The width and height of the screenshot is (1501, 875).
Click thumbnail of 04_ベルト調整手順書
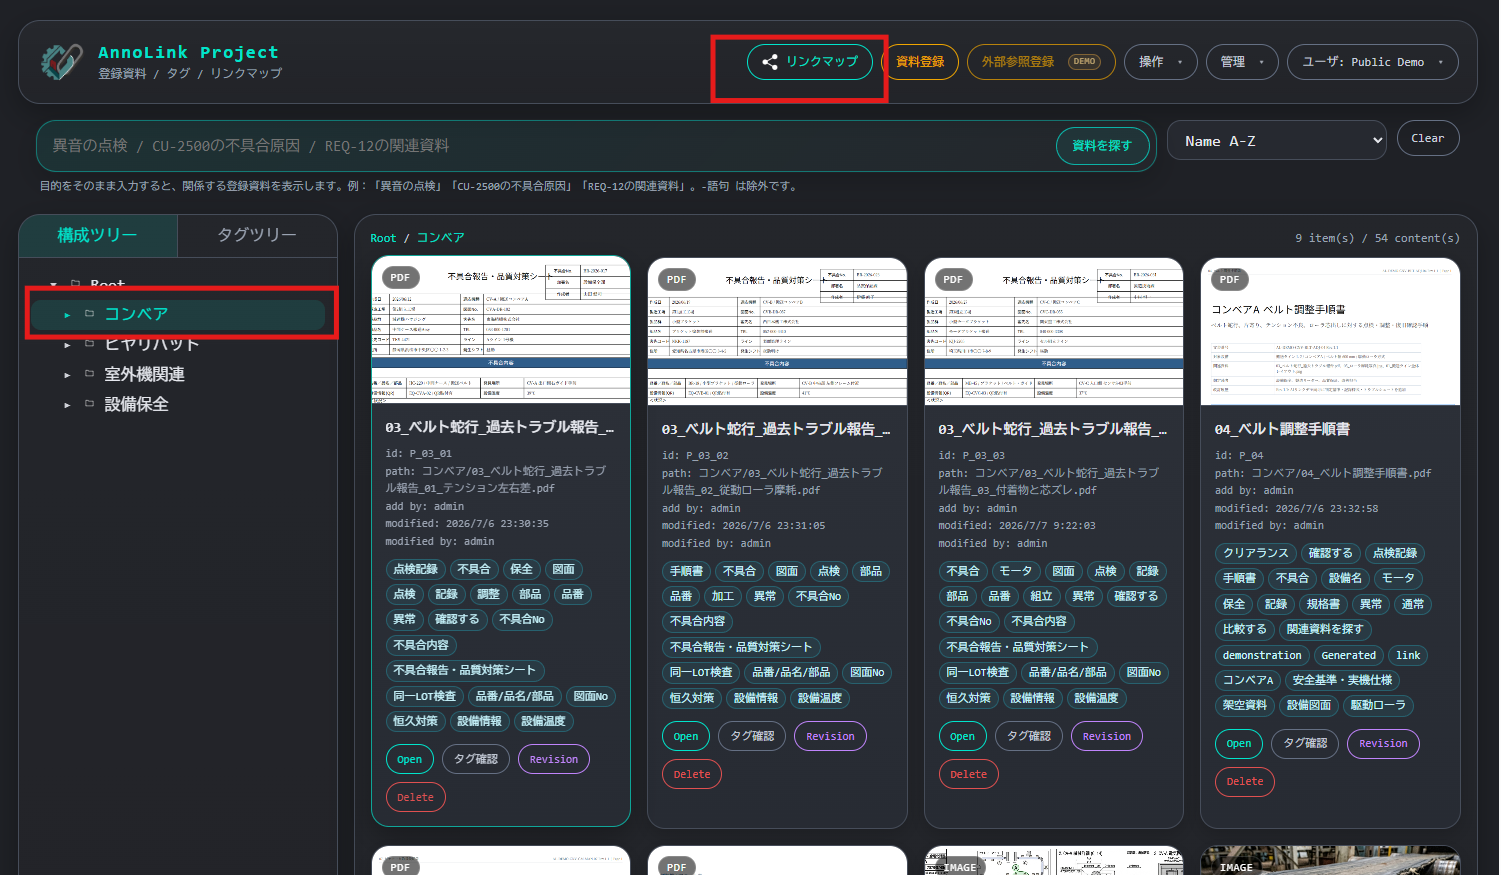1330,332
